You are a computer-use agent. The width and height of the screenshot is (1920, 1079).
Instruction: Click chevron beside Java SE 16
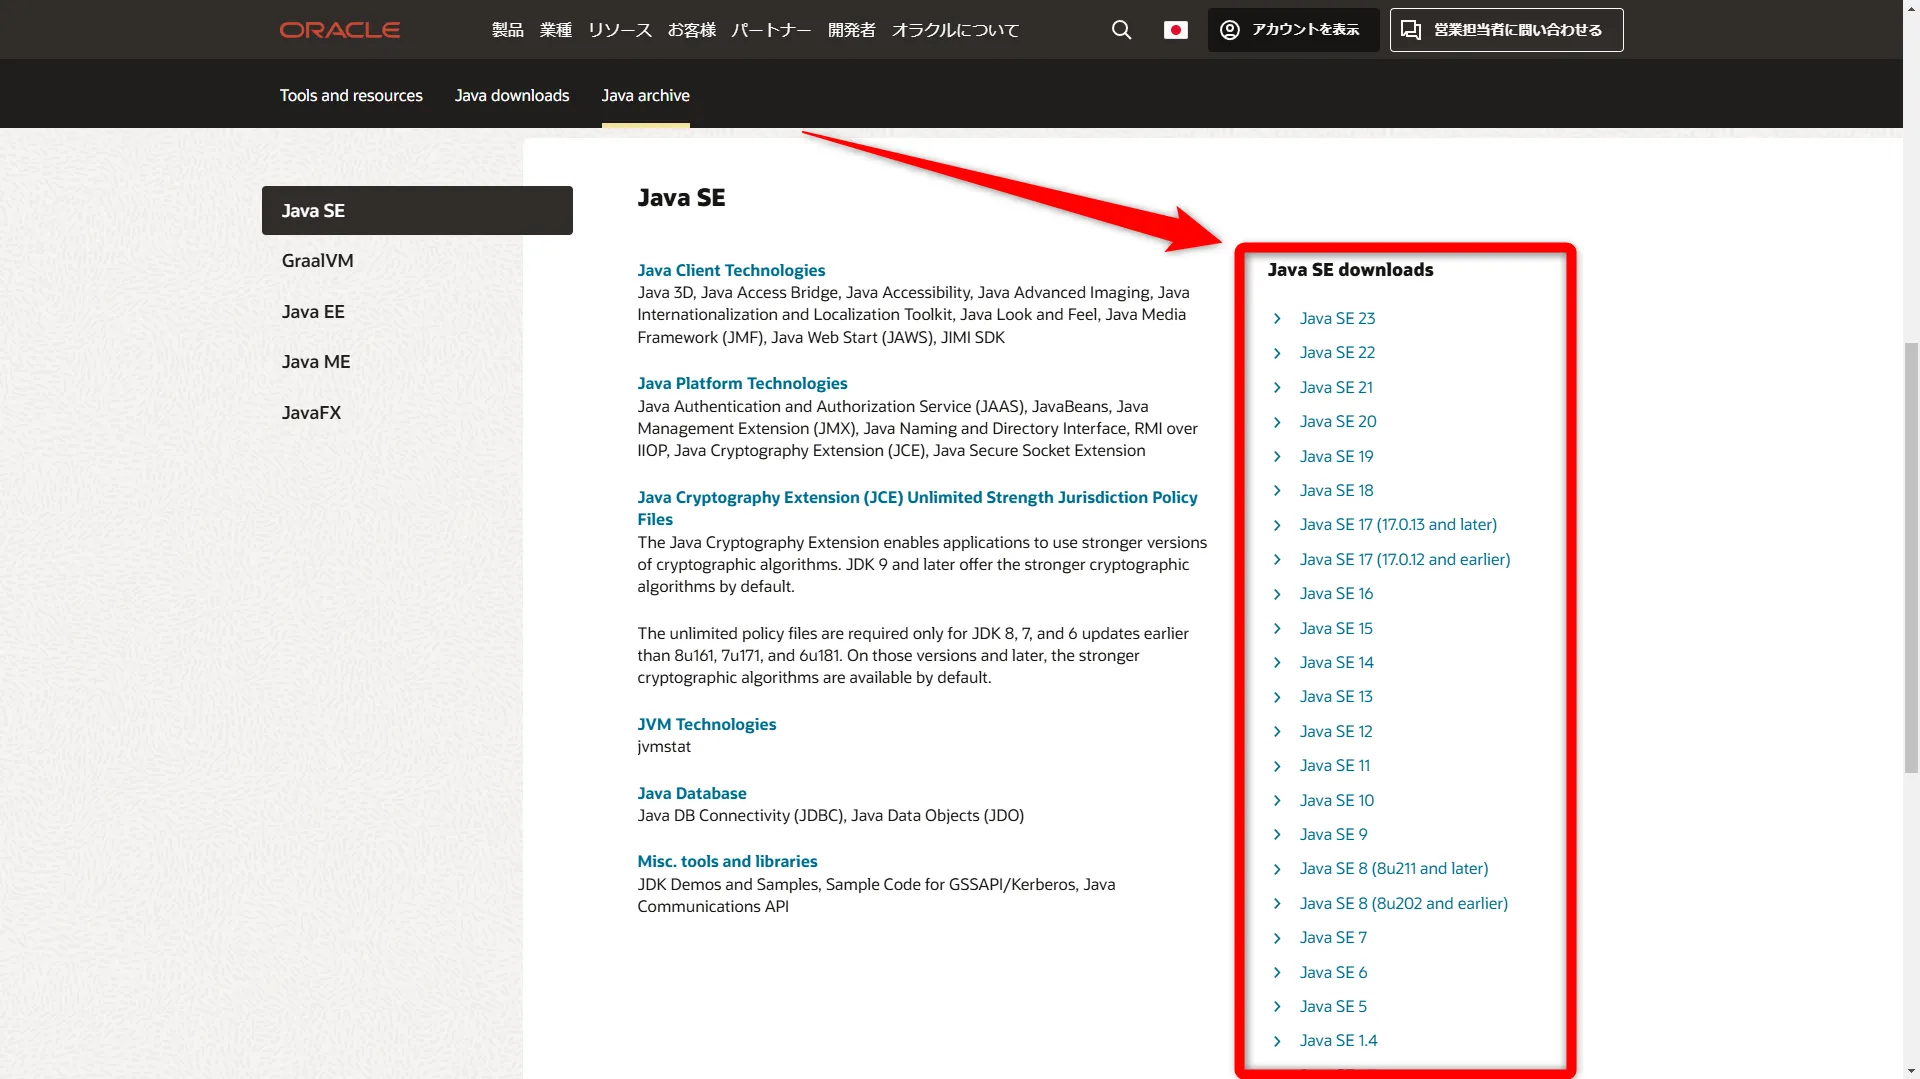pyautogui.click(x=1277, y=593)
